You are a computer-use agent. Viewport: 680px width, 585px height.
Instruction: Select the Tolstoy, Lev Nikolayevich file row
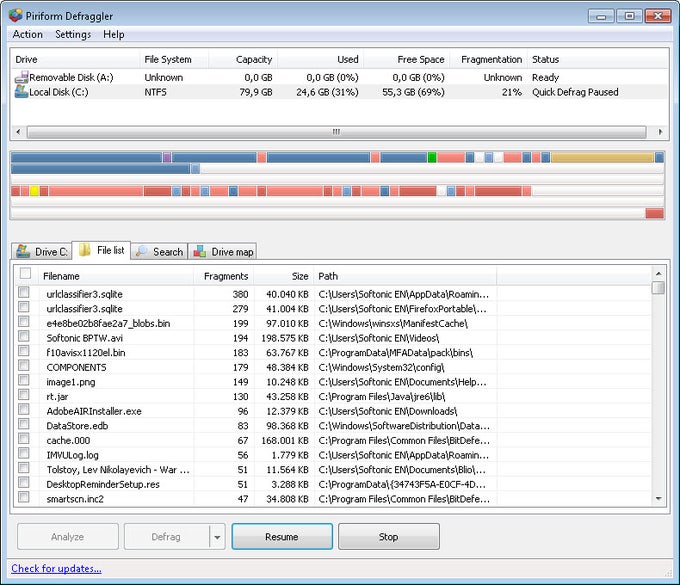[333, 470]
